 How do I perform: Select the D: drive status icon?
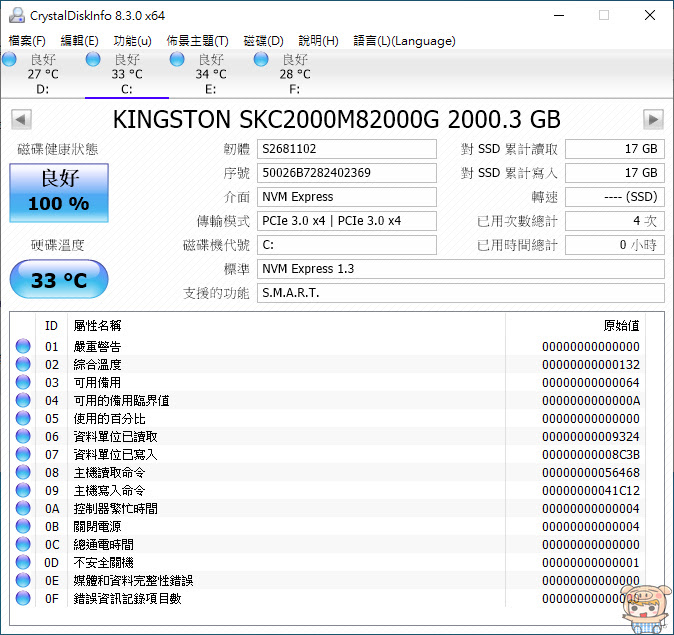(x=9, y=59)
